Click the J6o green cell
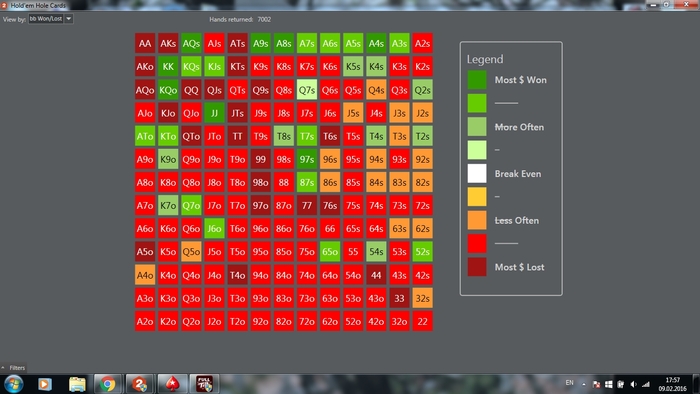This screenshot has width=700, height=394. [214, 228]
